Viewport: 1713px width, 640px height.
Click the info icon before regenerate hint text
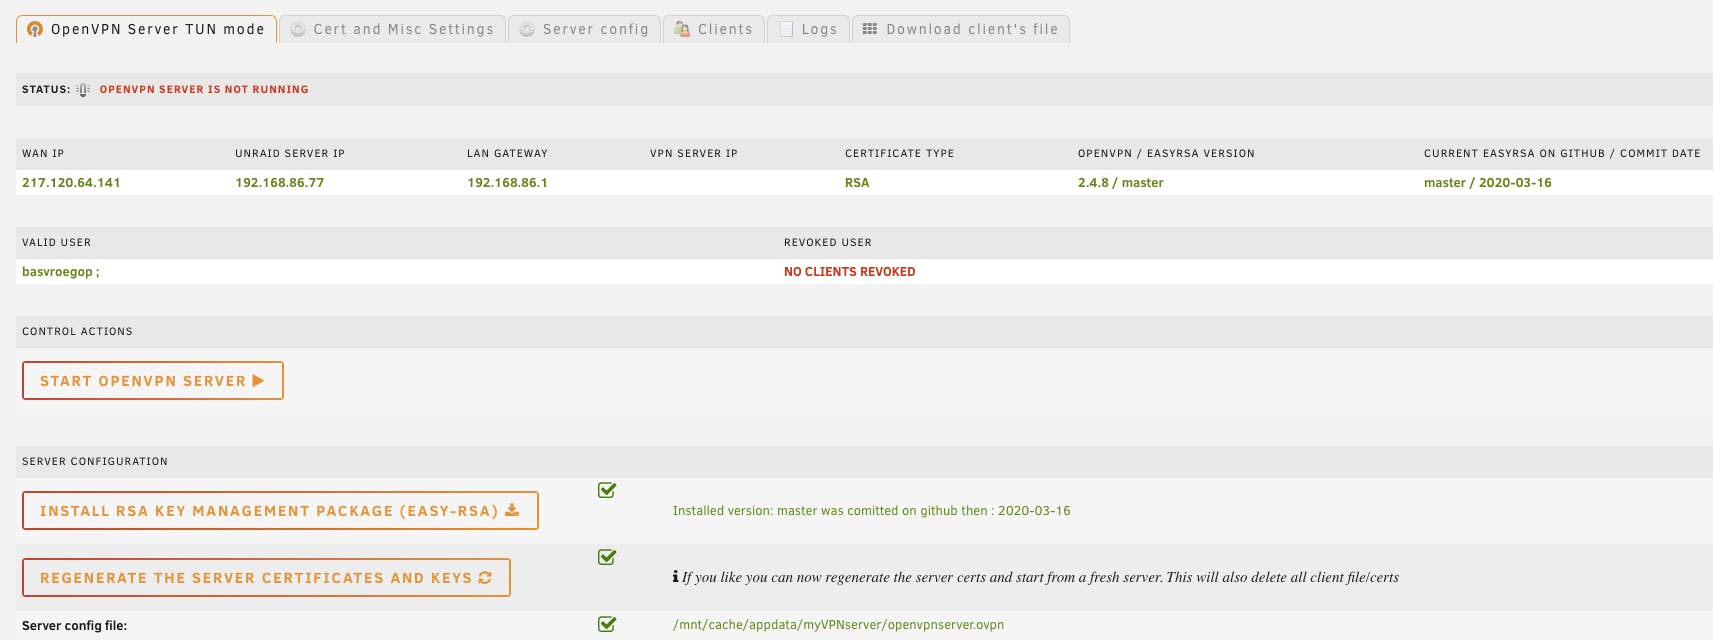click(x=676, y=576)
